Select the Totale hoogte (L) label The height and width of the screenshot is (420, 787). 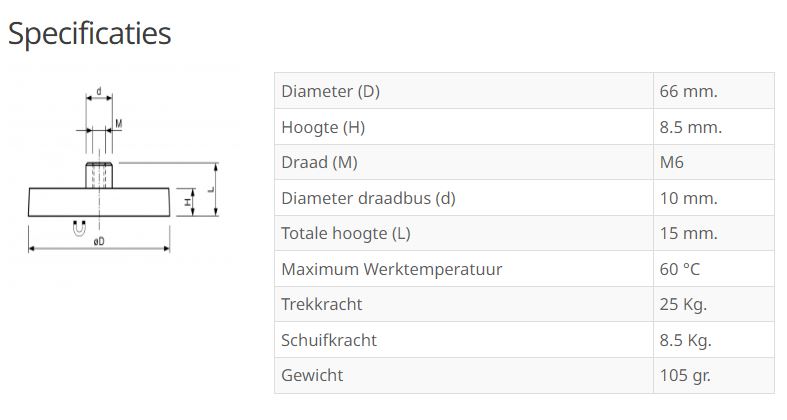[346, 234]
